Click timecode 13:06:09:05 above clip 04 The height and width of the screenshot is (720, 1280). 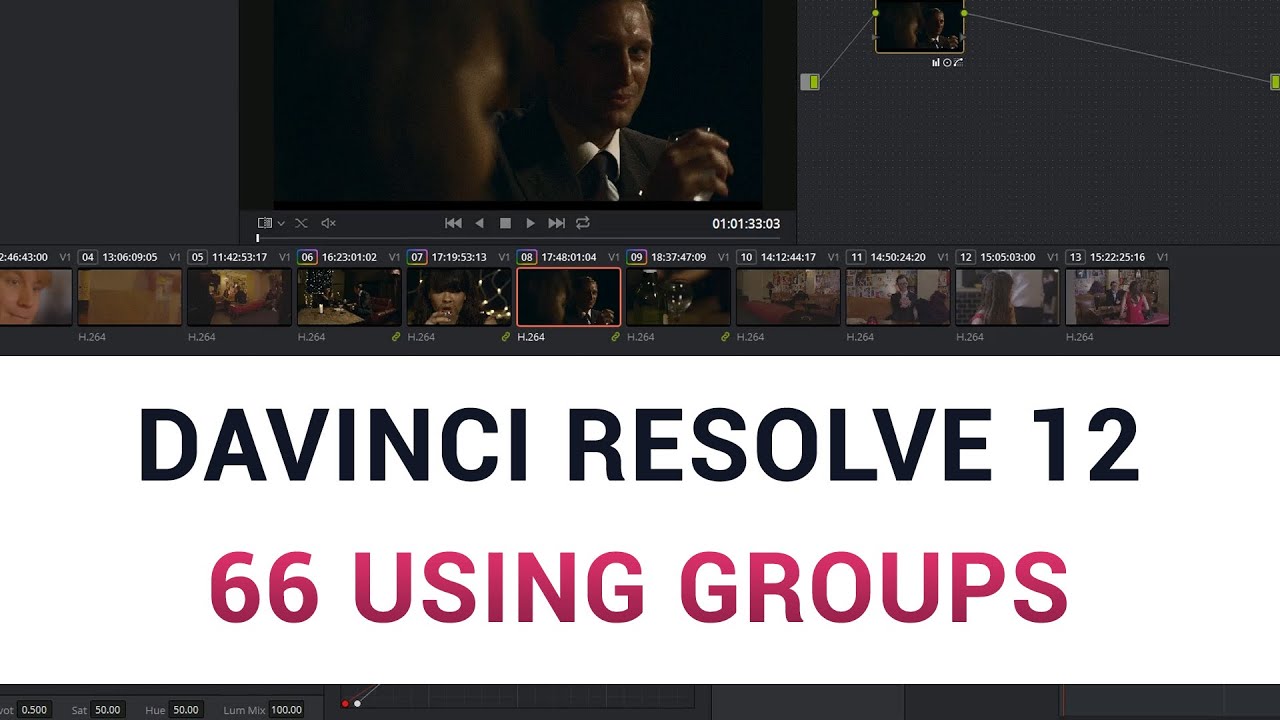click(130, 257)
